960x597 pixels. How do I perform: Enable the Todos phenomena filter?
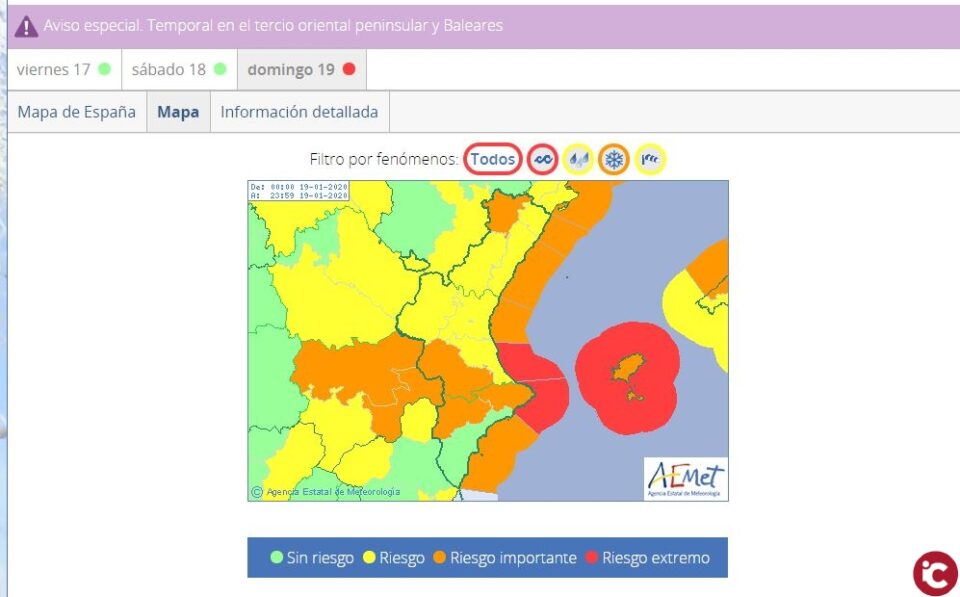[492, 158]
